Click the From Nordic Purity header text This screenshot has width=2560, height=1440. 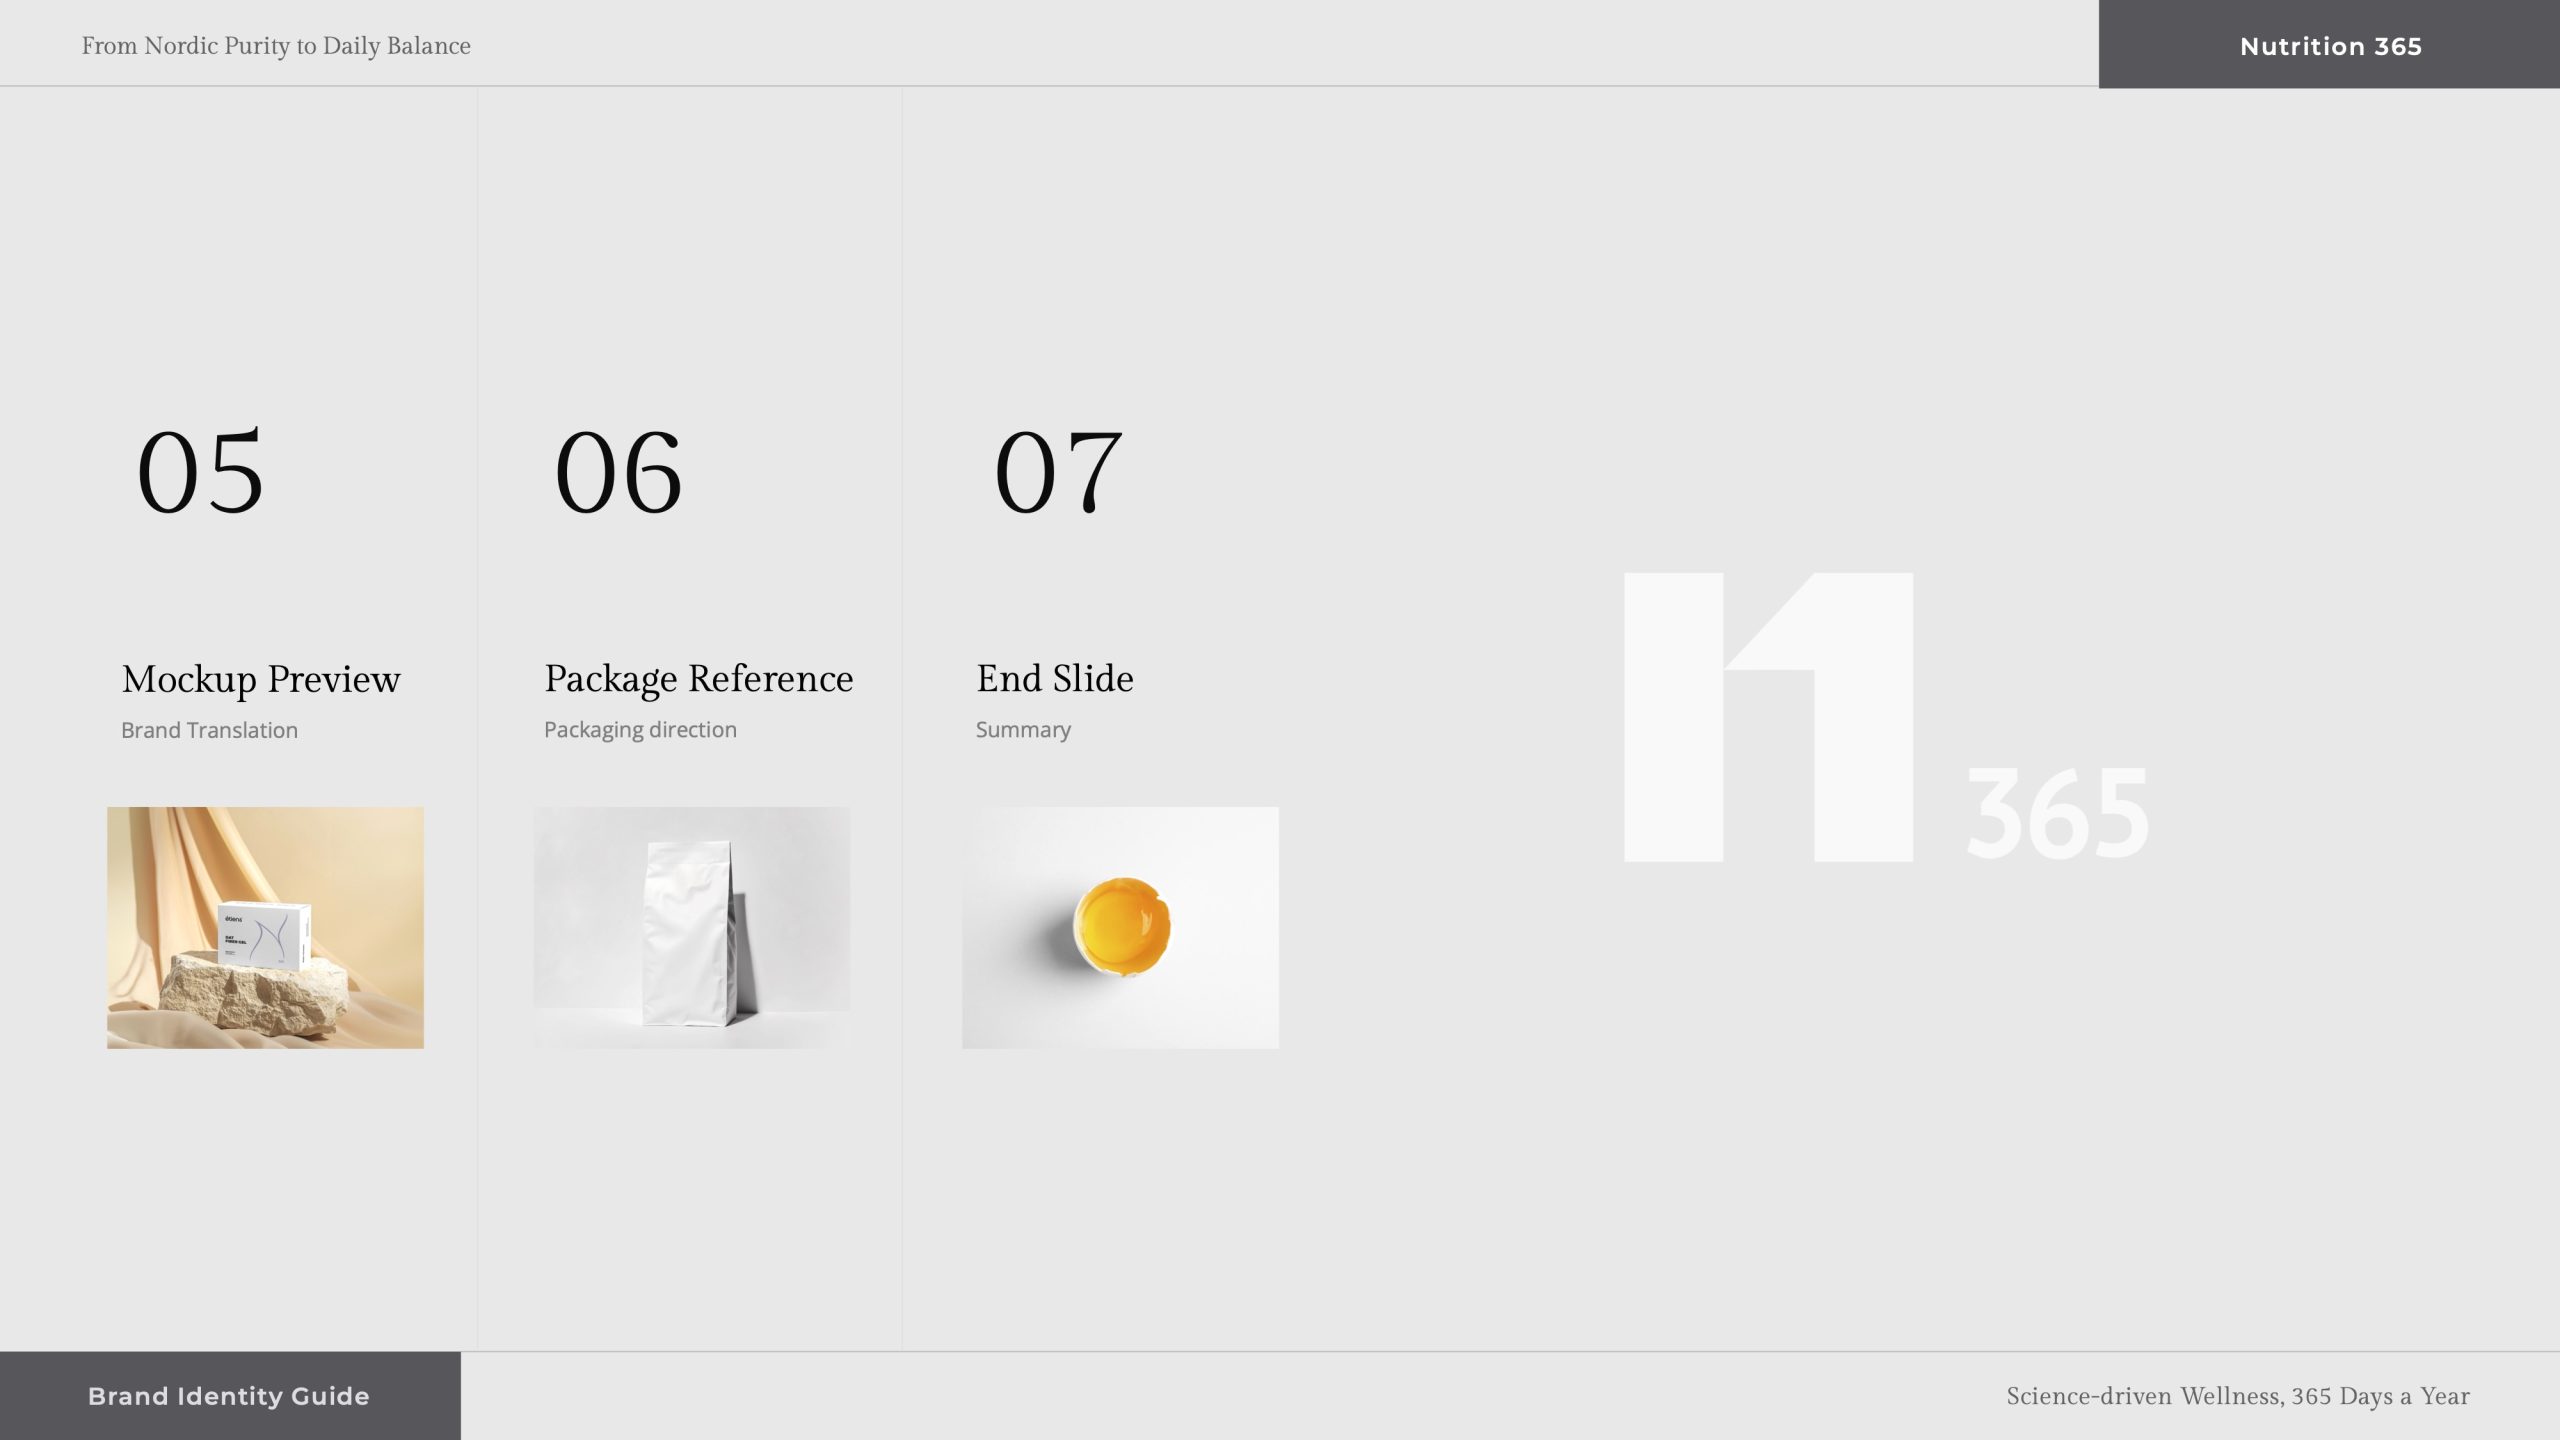276,46
